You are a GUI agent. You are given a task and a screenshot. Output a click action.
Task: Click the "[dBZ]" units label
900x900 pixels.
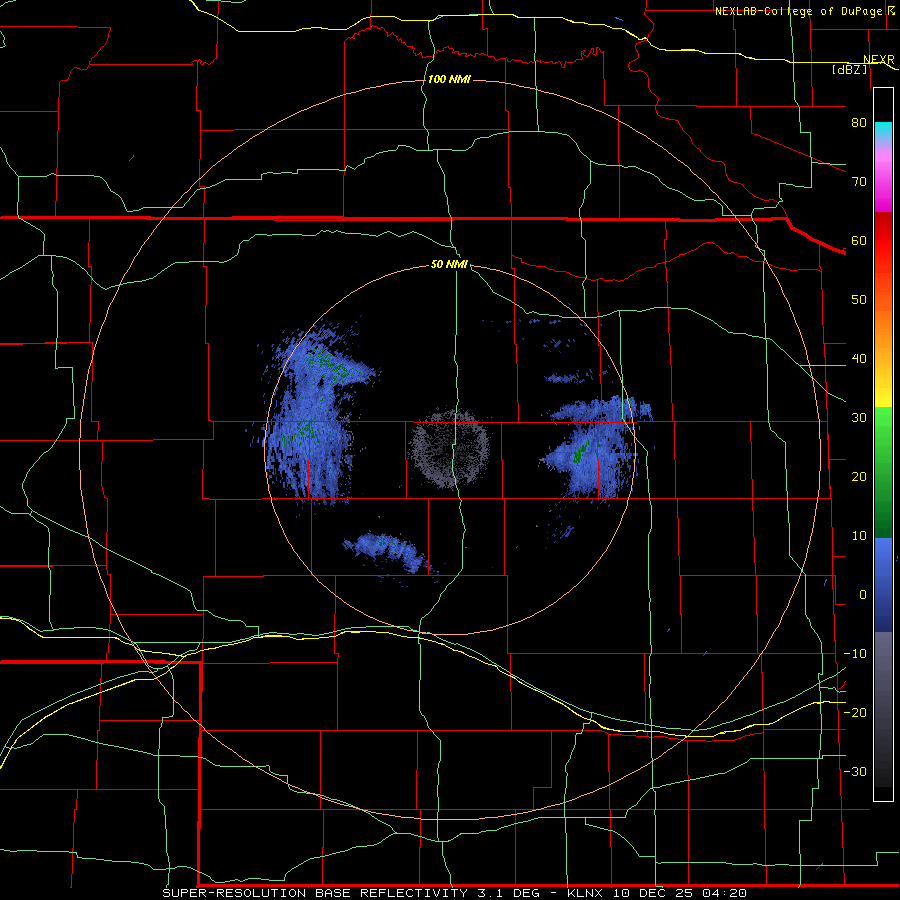[849, 70]
